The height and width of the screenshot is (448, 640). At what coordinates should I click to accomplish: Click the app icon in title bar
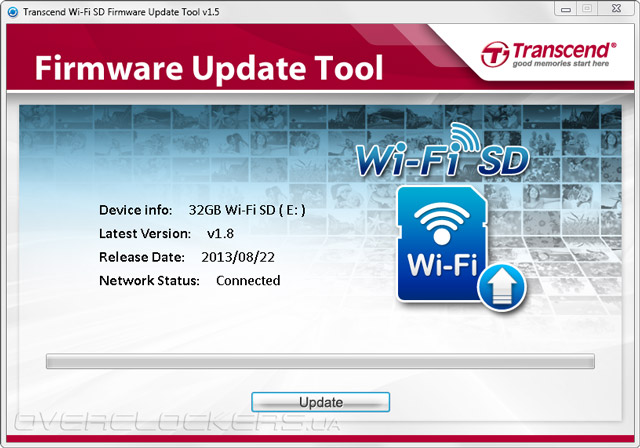(13, 12)
